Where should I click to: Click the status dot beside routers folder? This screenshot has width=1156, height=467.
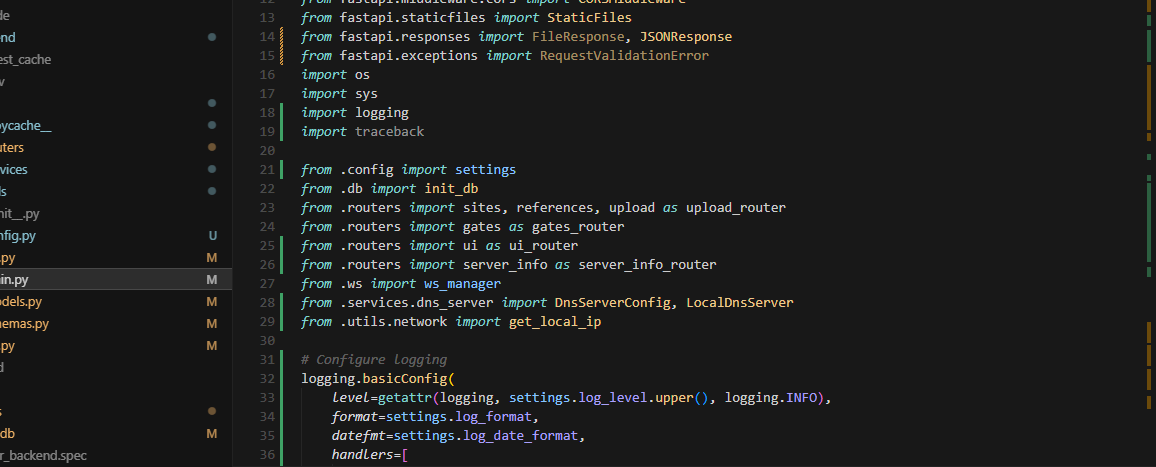click(212, 148)
